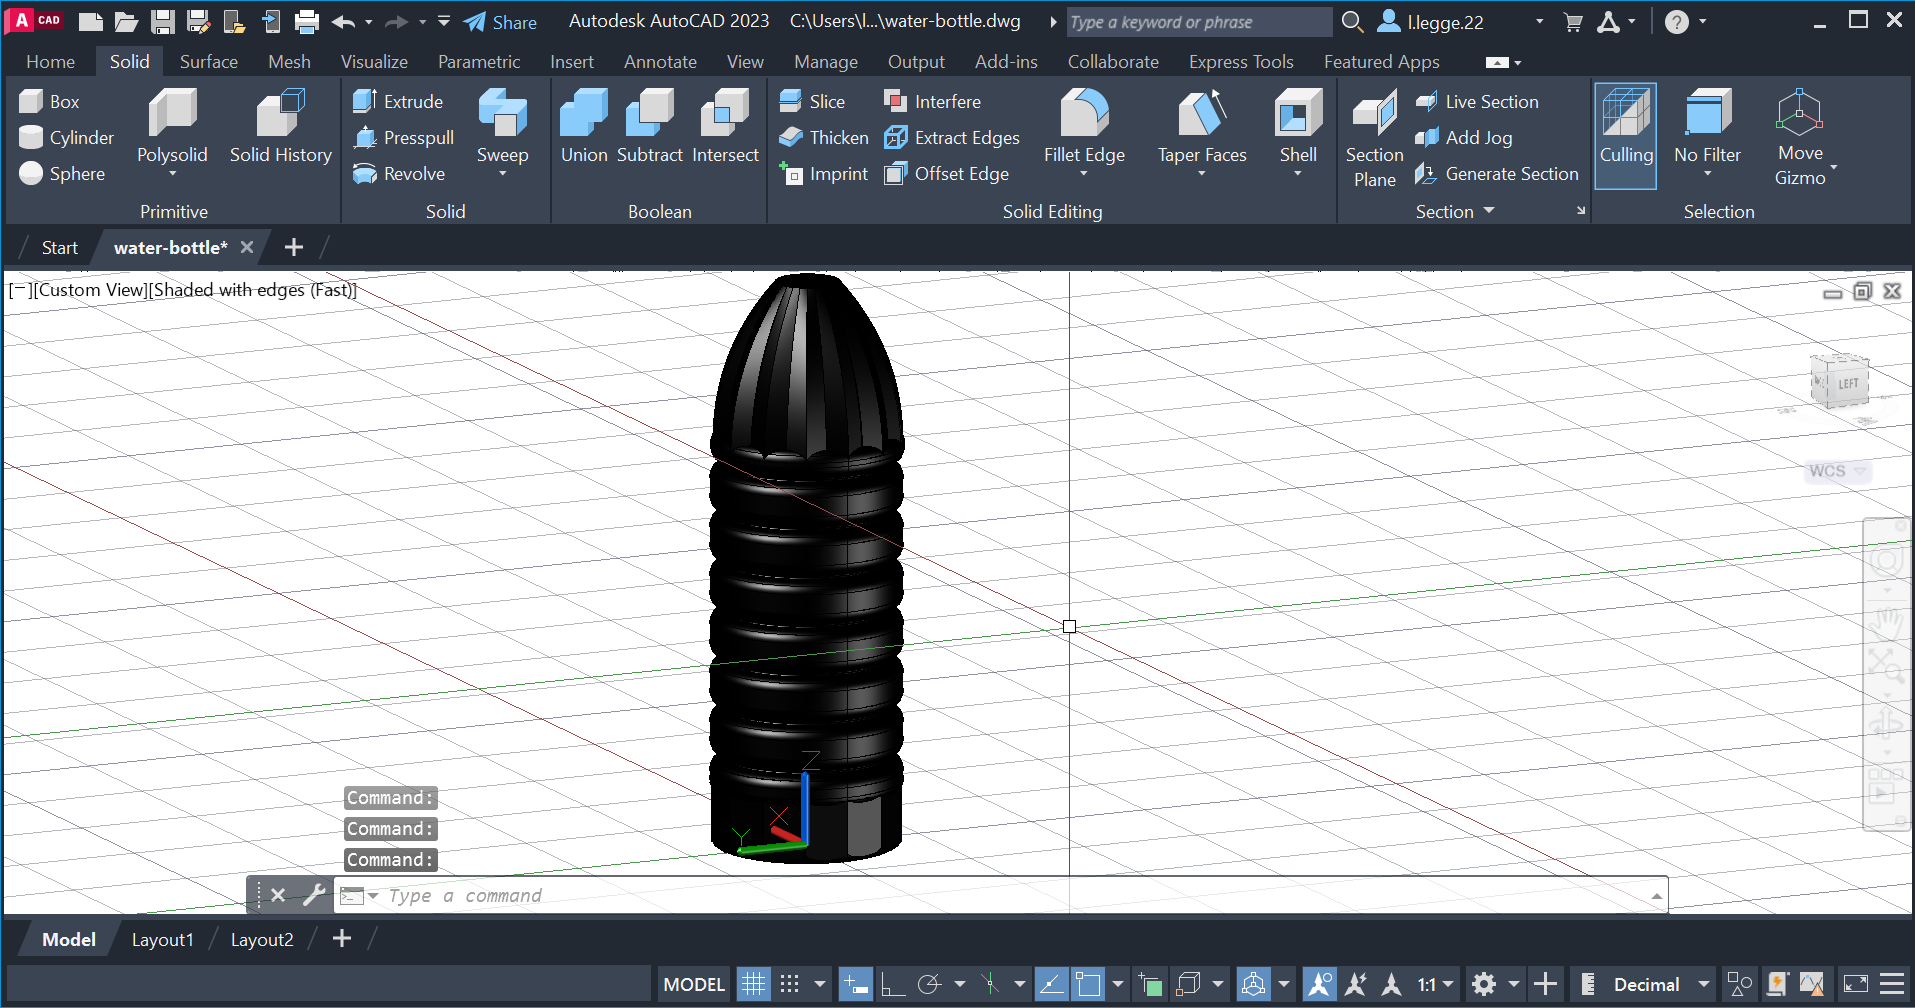Expand the Polysolid dropdown arrow
The height and width of the screenshot is (1008, 1915).
point(172,174)
